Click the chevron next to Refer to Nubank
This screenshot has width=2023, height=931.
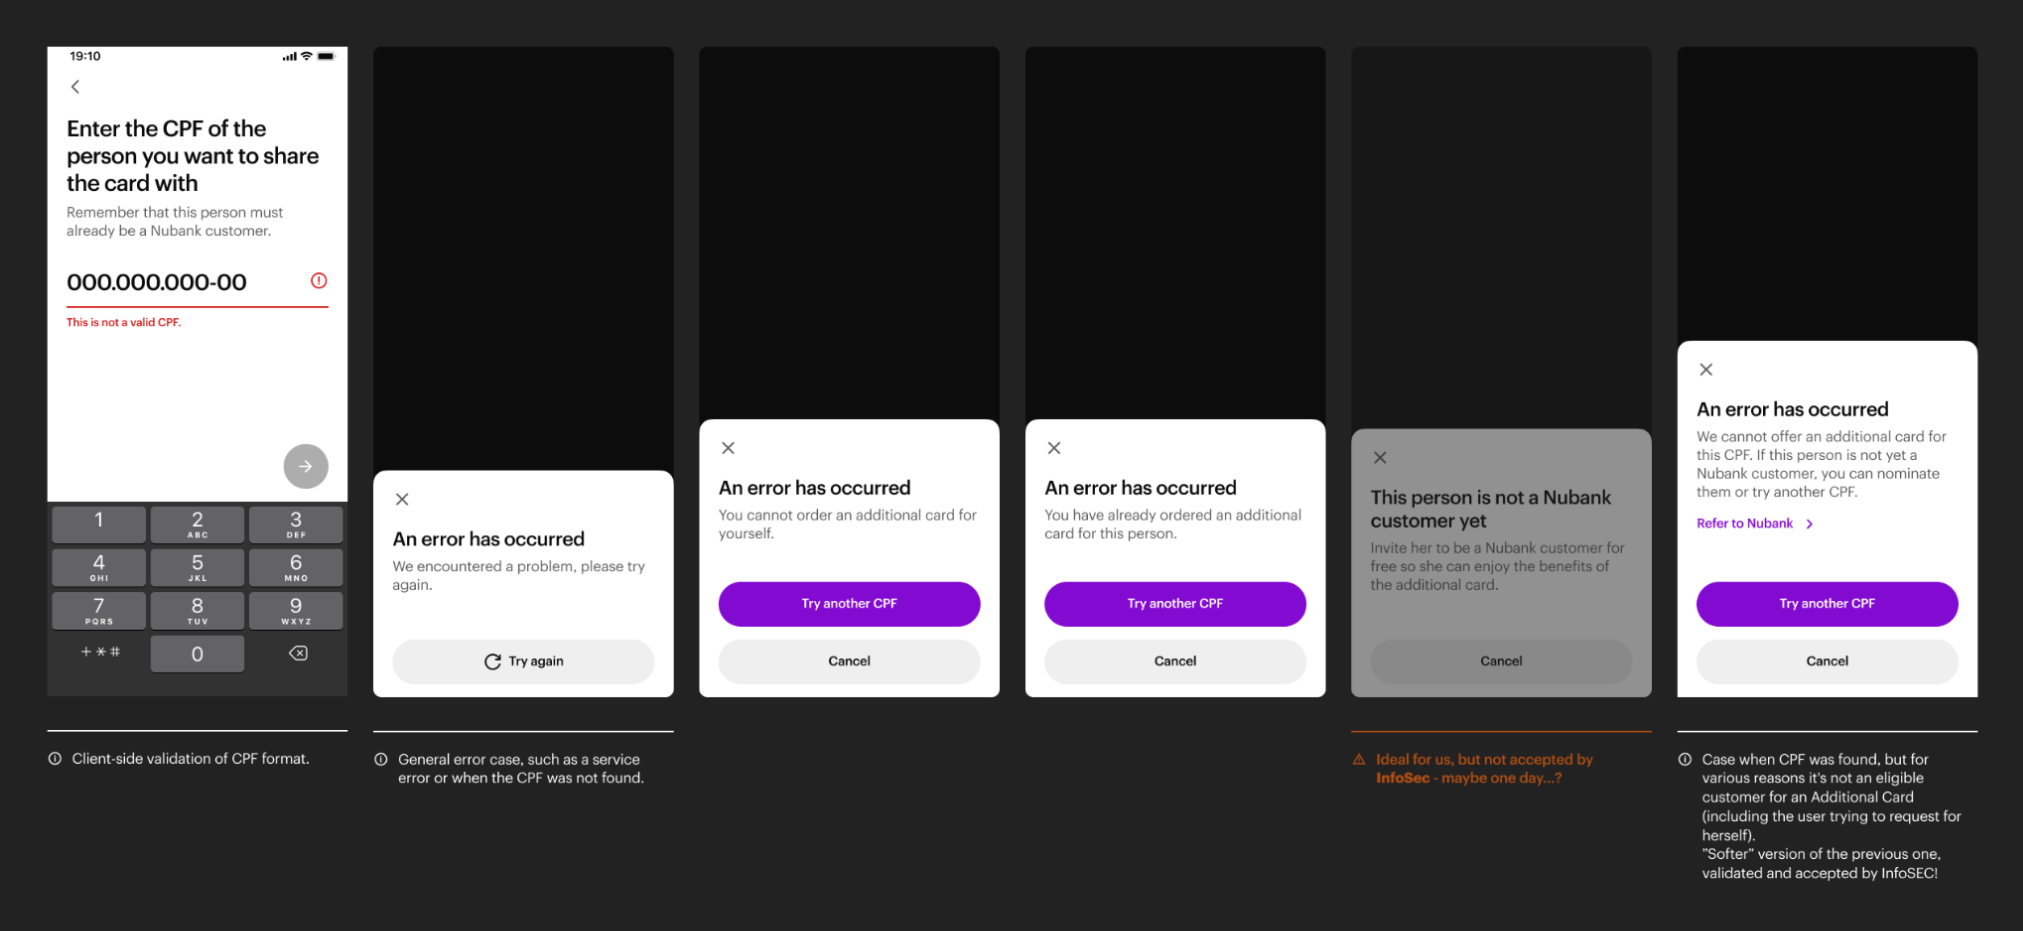pyautogui.click(x=1809, y=524)
